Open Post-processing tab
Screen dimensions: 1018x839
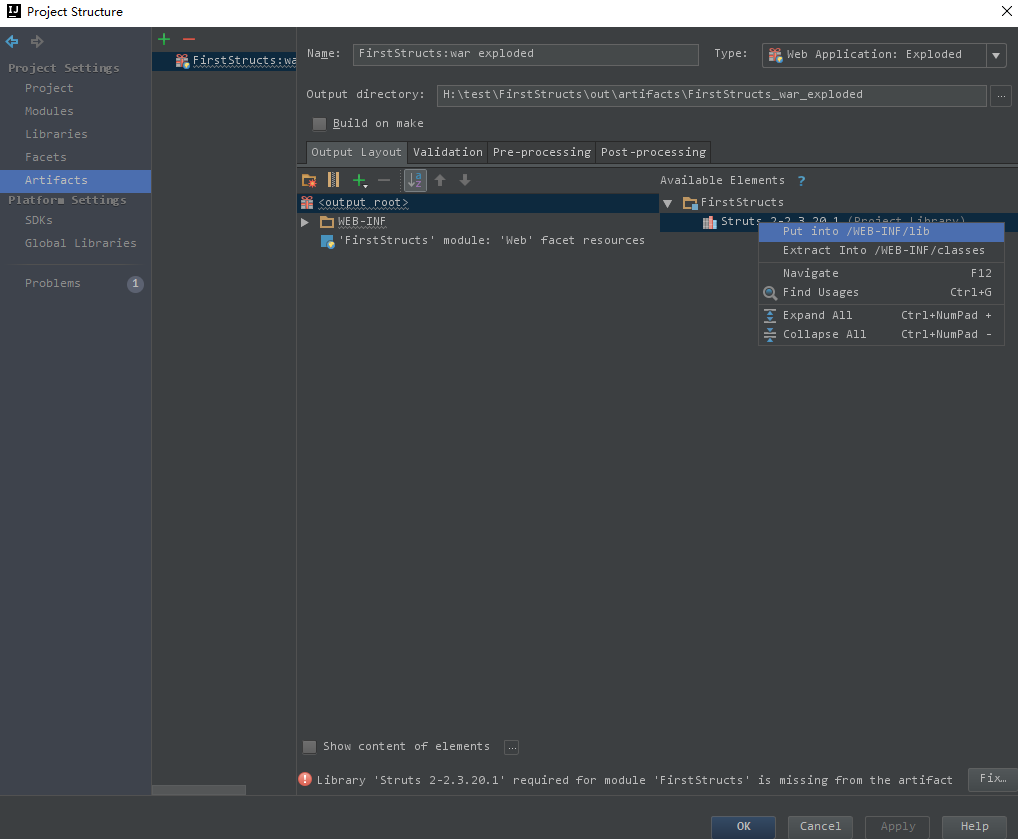point(653,152)
